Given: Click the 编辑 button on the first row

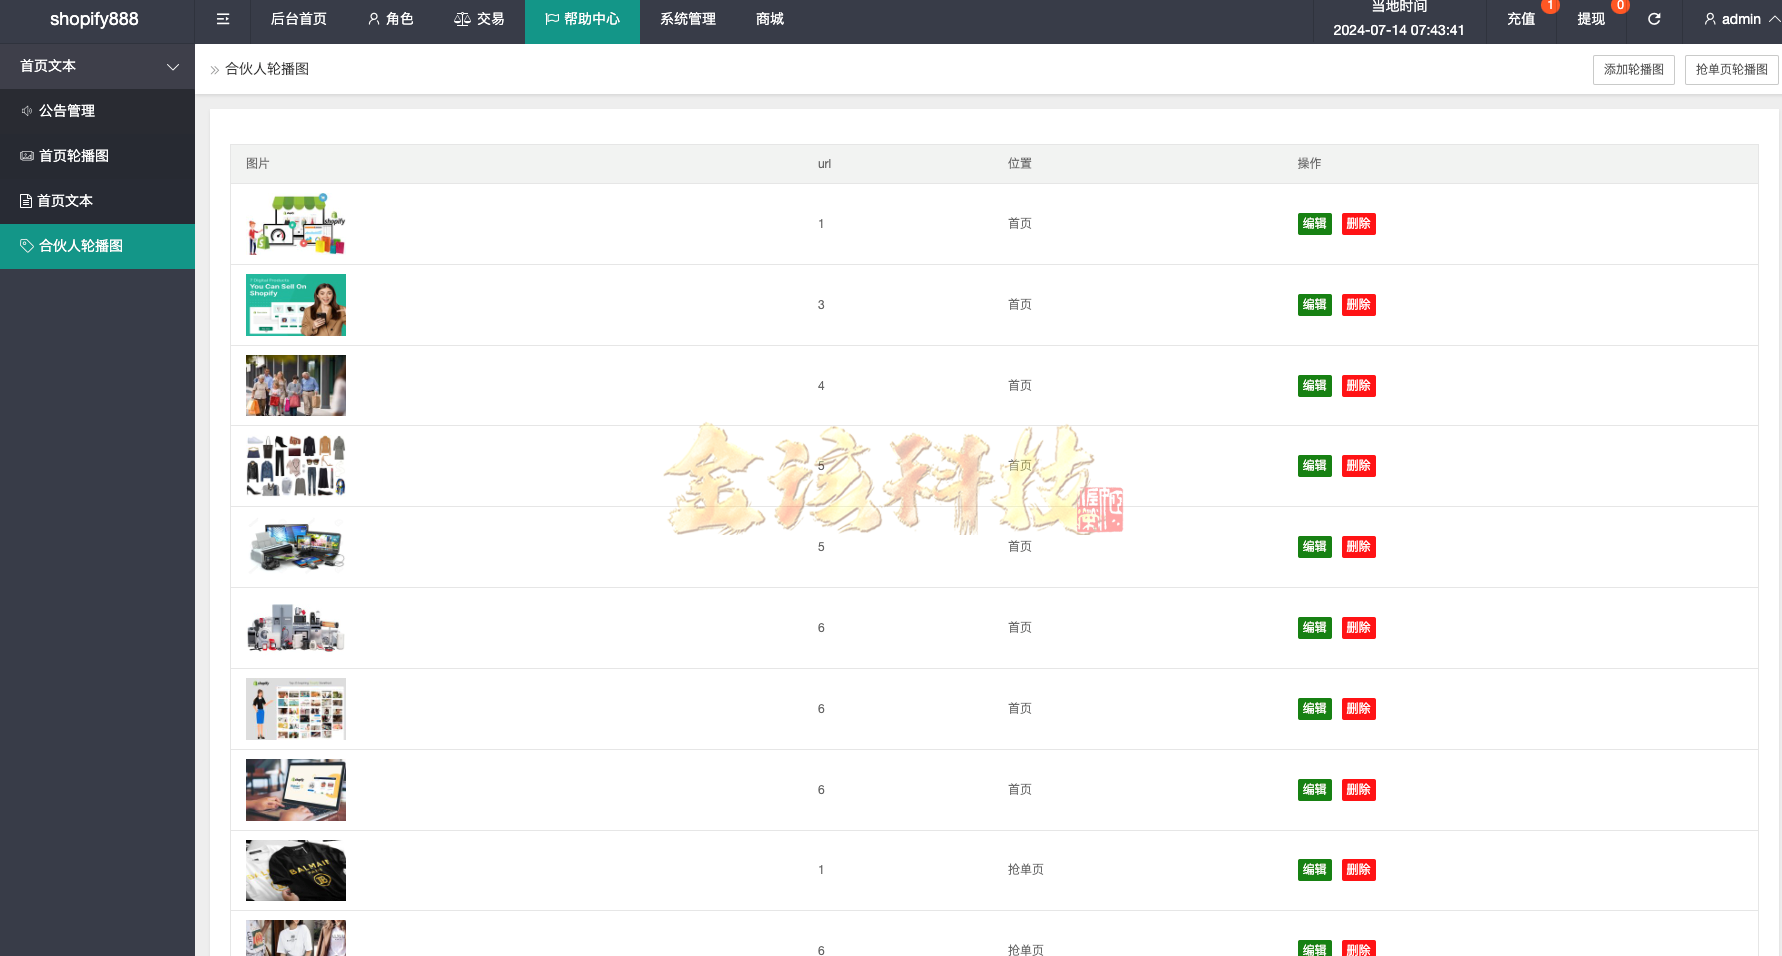Looking at the screenshot, I should 1314,223.
